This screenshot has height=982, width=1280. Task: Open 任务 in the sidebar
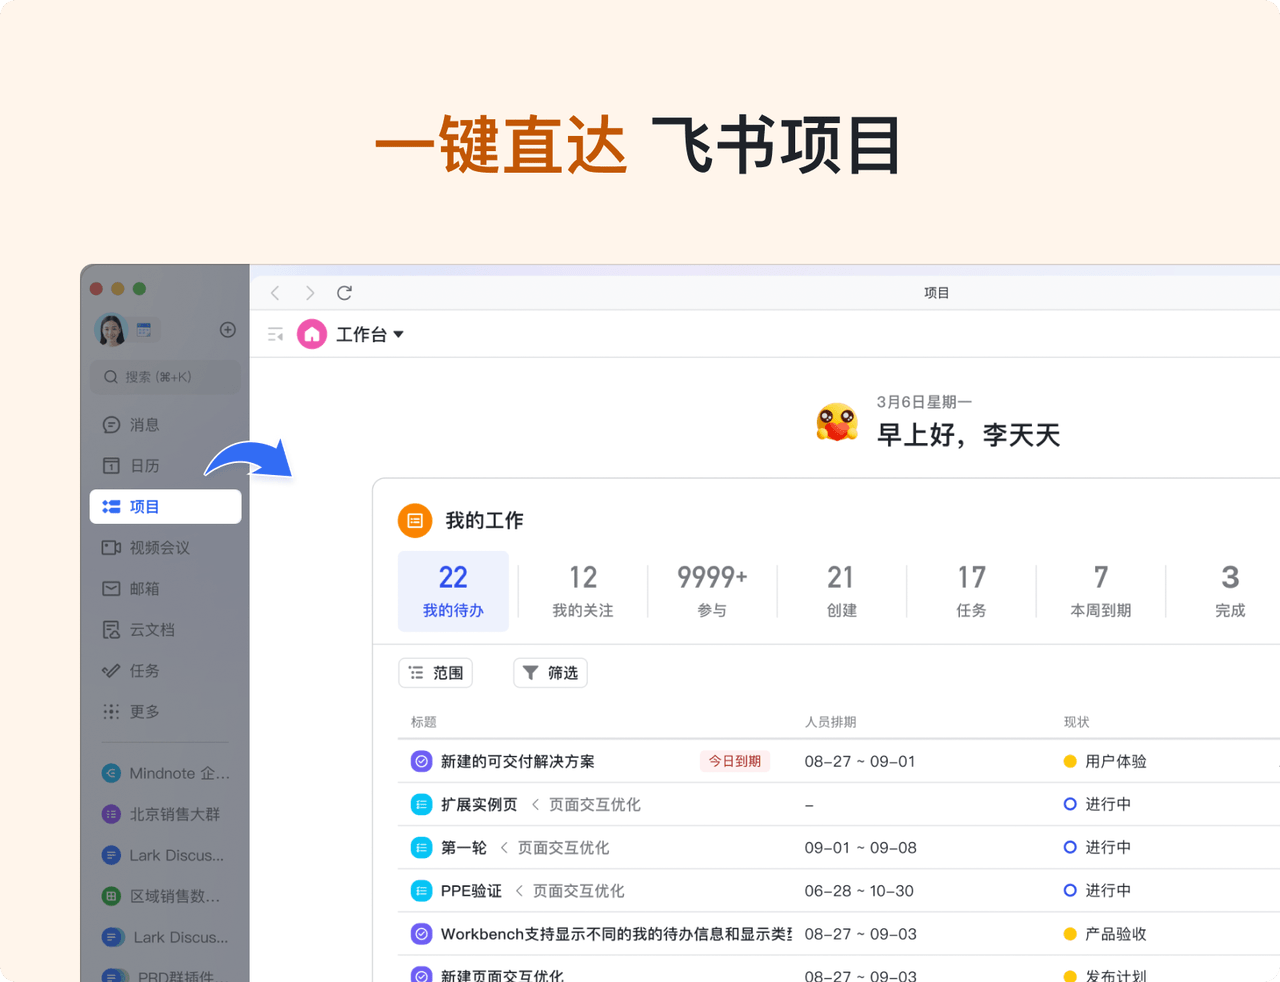pos(165,671)
